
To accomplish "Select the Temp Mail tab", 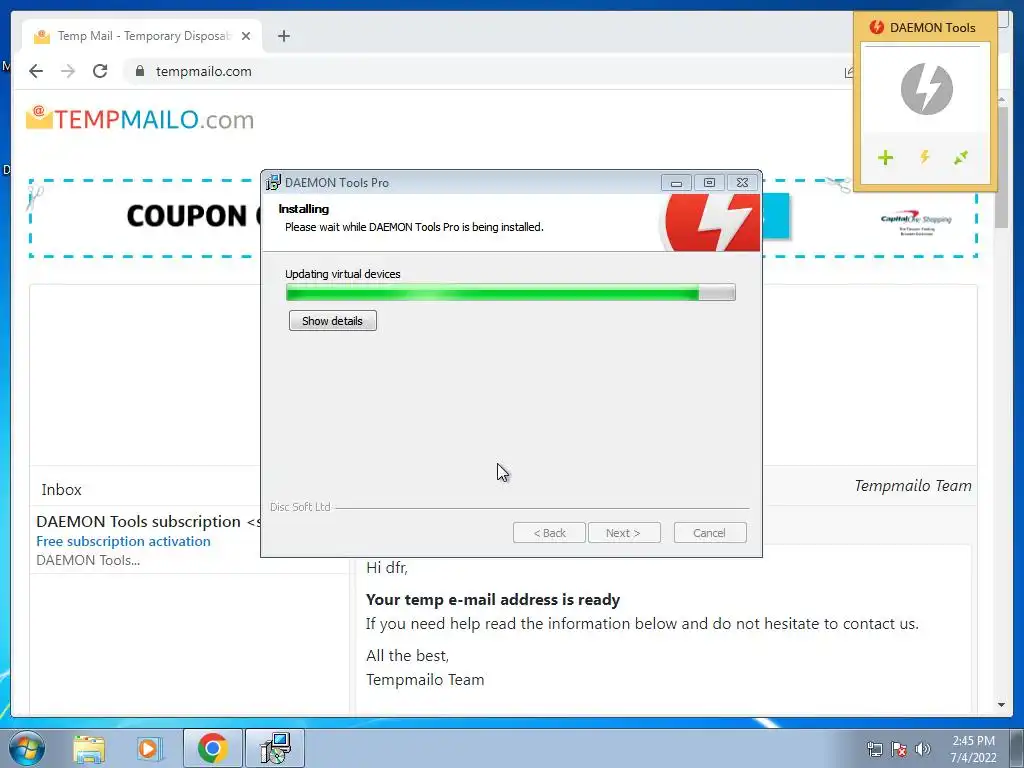I will point(142,36).
